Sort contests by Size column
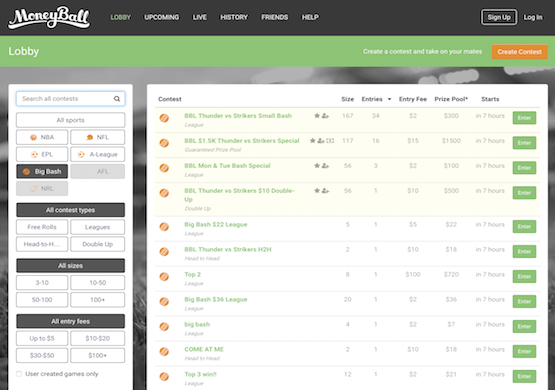This screenshot has width=555, height=390. point(348,99)
